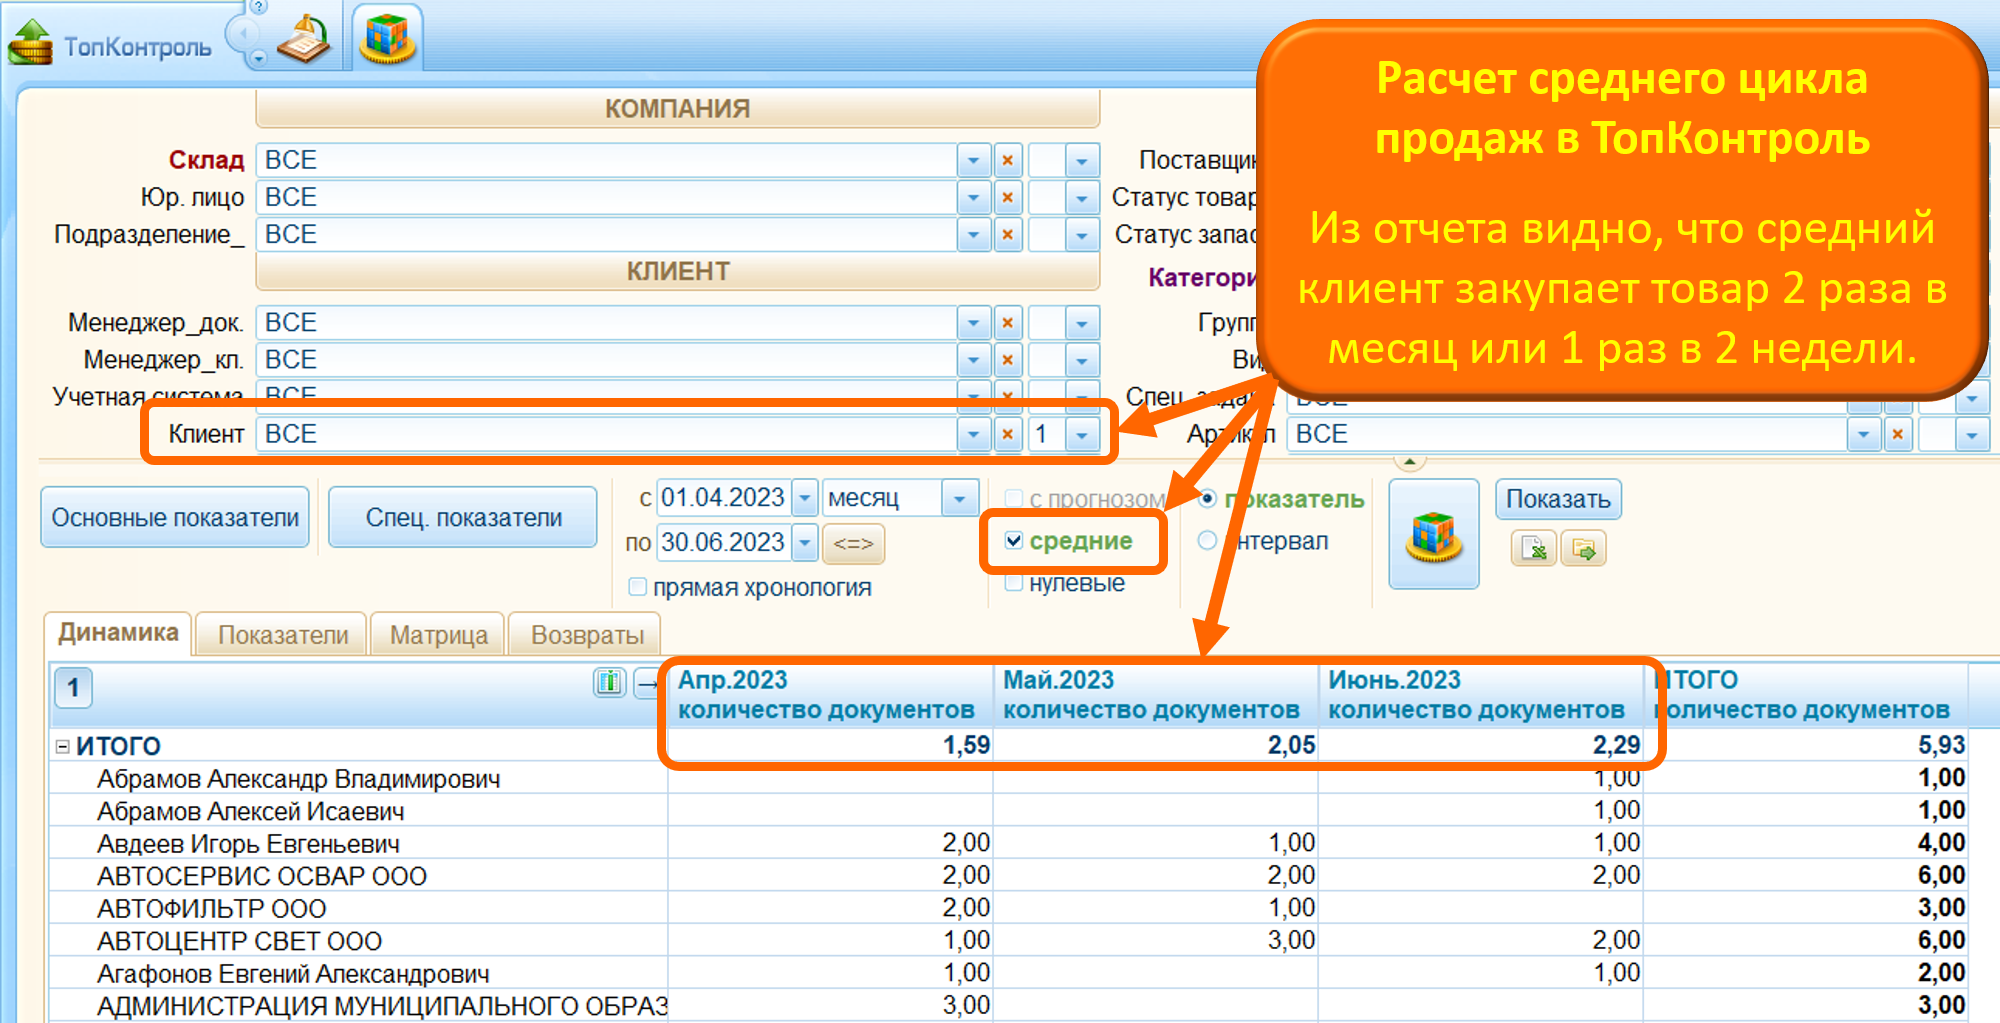The width and height of the screenshot is (2000, 1023).
Task: Click the 'Показать' button
Action: 1558,499
